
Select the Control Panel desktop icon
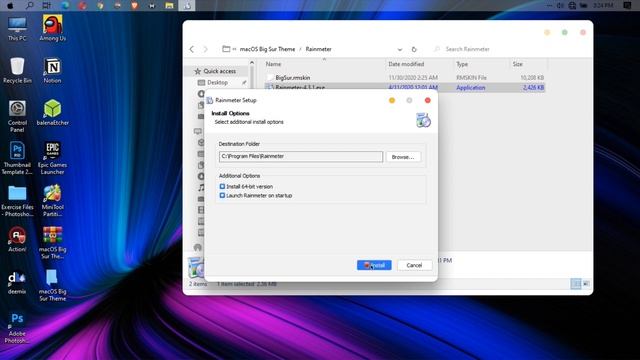point(17,116)
